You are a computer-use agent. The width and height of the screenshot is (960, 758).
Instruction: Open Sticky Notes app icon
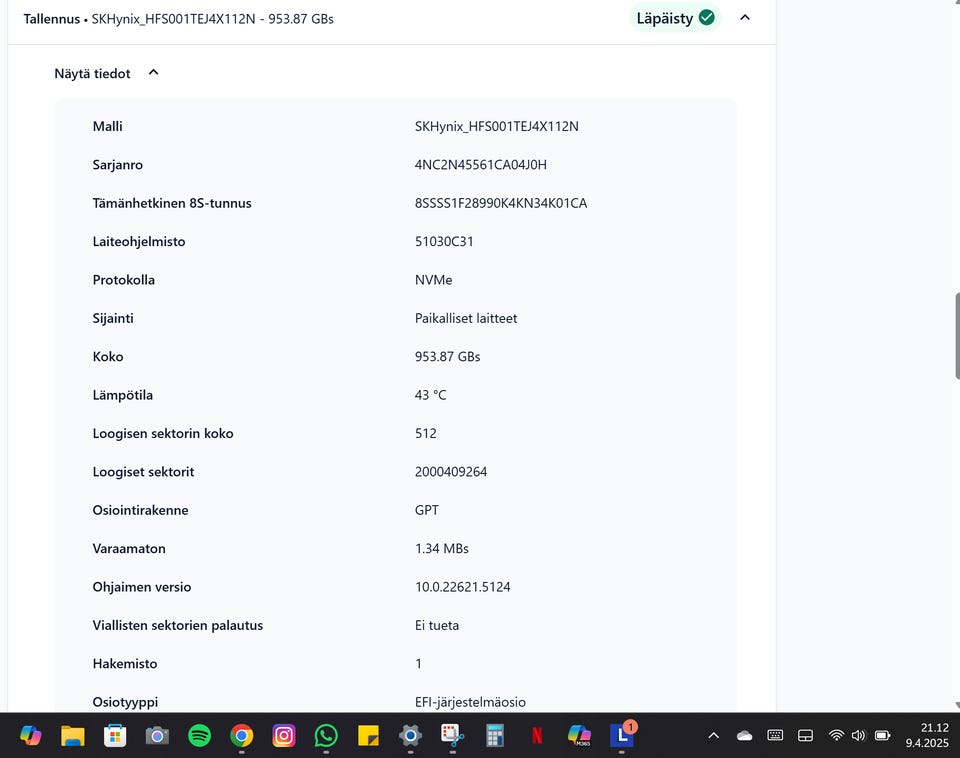click(368, 735)
